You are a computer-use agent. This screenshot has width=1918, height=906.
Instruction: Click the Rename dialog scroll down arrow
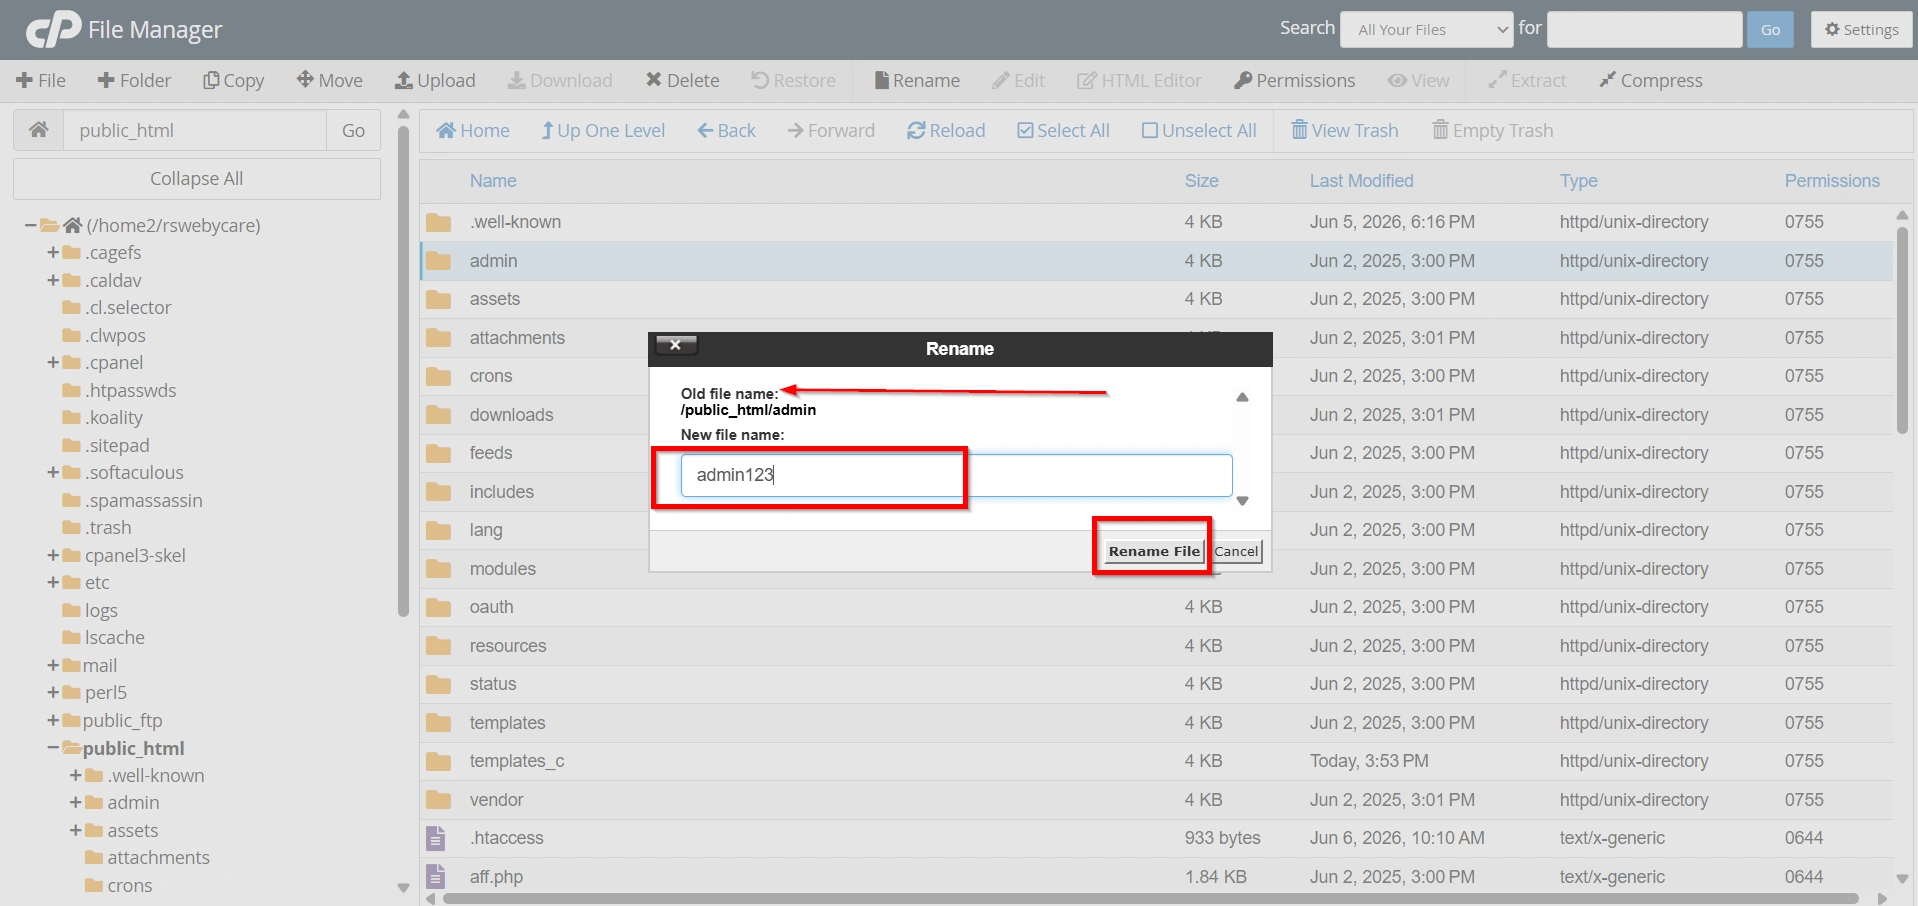(1242, 501)
